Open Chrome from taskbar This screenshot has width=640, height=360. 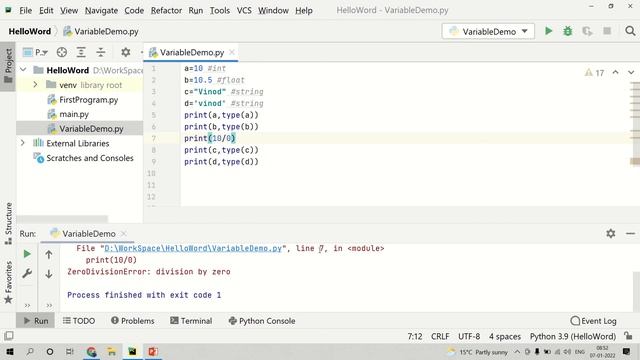91,351
